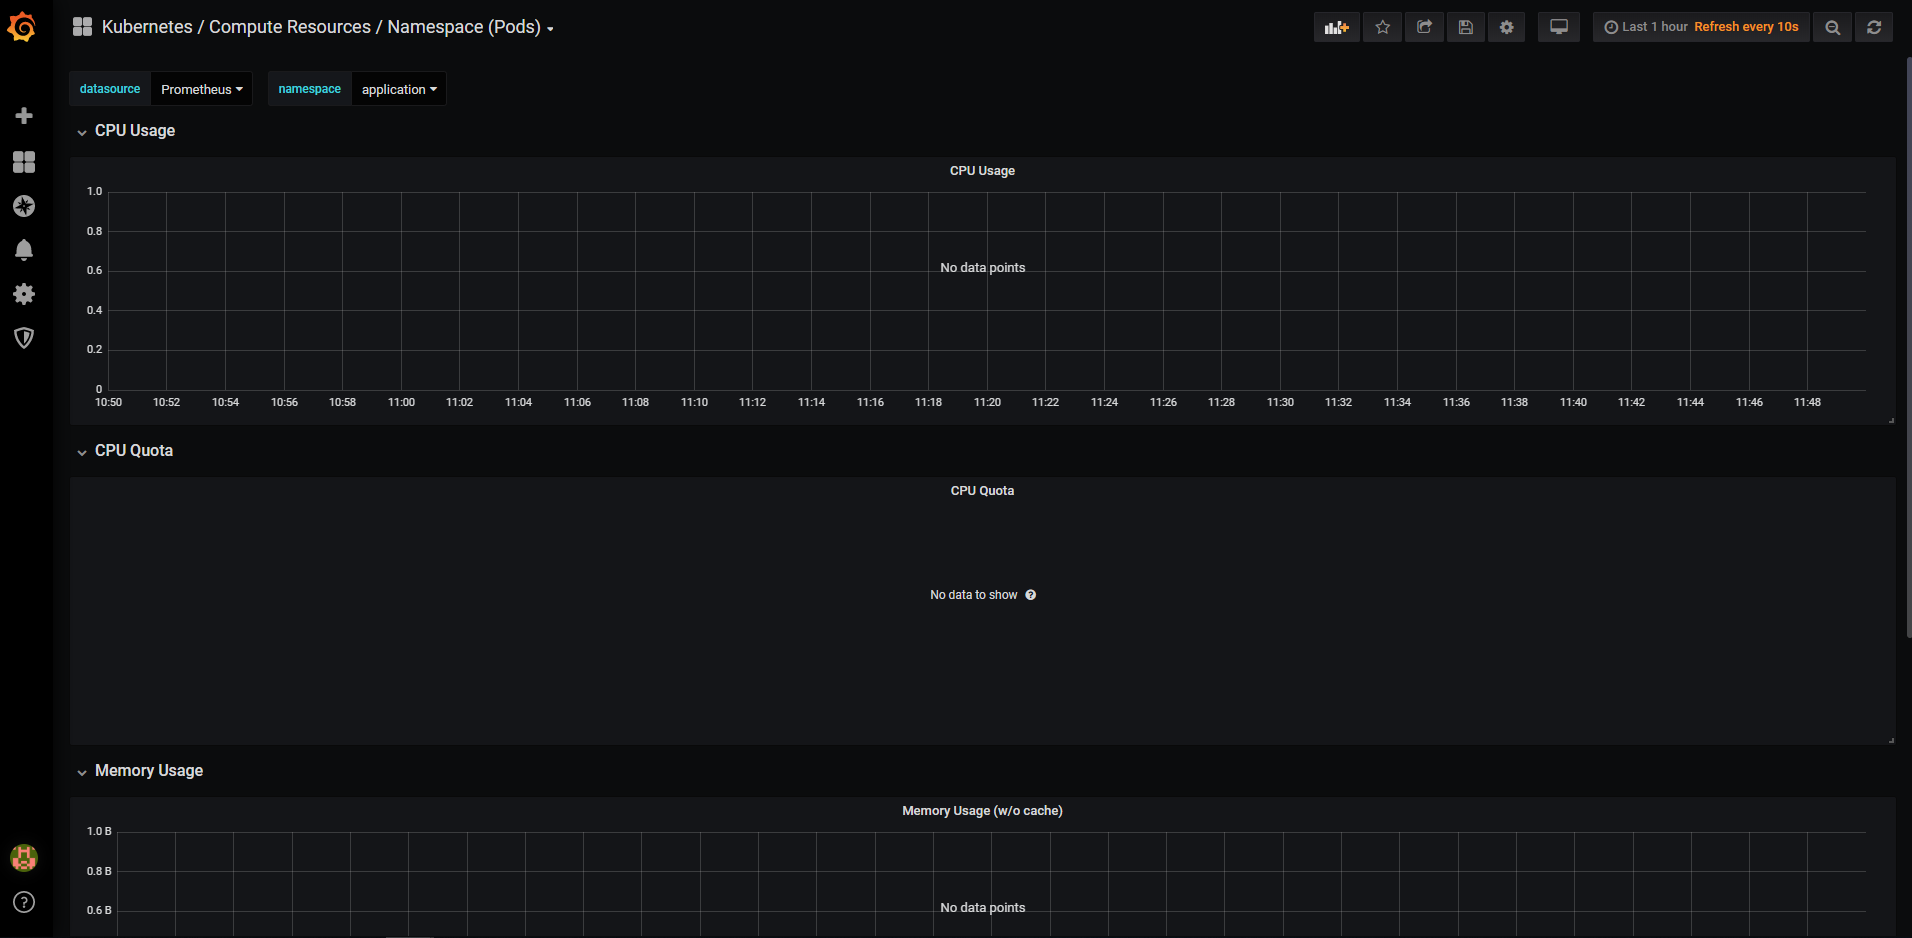Mark this dashboard as a favorite
The height and width of the screenshot is (938, 1912).
[1382, 27]
